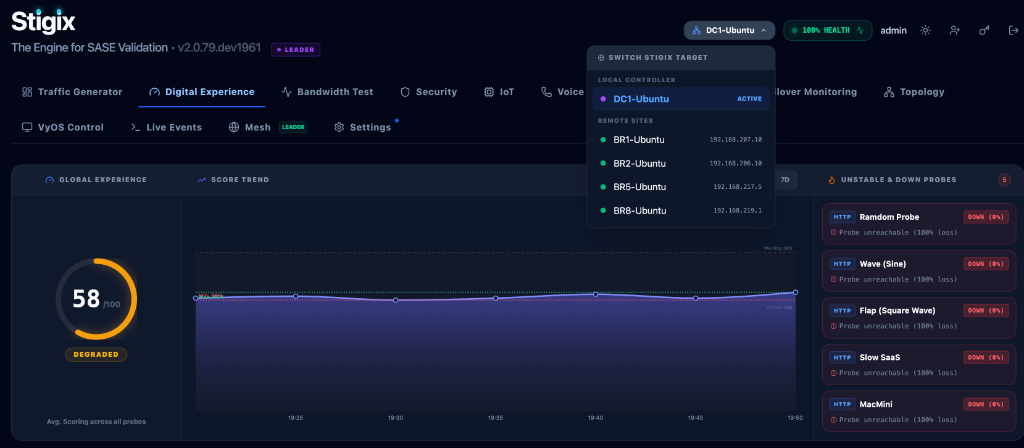This screenshot has height=448, width=1024.
Task: Click the Mesh globe icon
Action: 234,127
